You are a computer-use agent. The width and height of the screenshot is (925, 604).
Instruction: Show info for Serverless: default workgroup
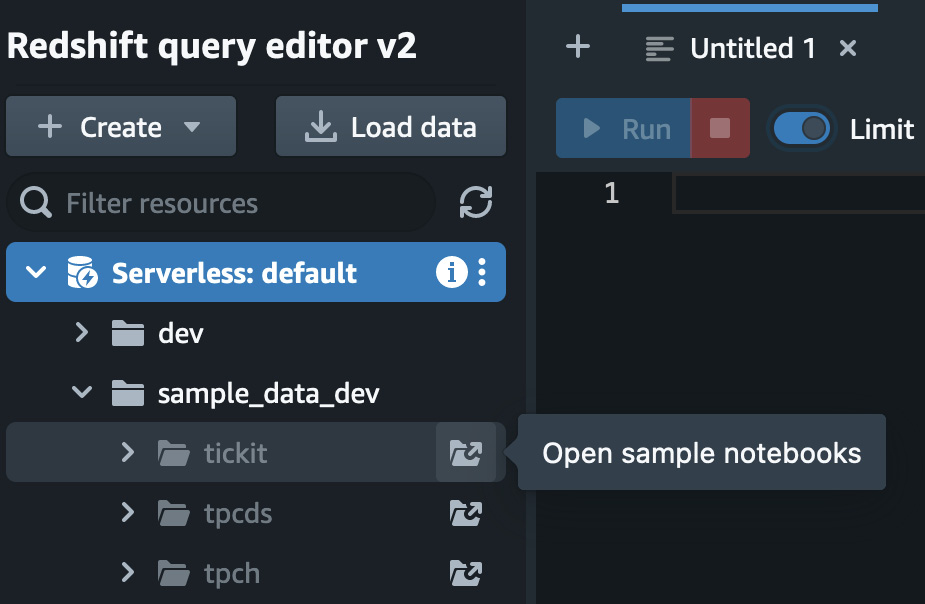(451, 273)
